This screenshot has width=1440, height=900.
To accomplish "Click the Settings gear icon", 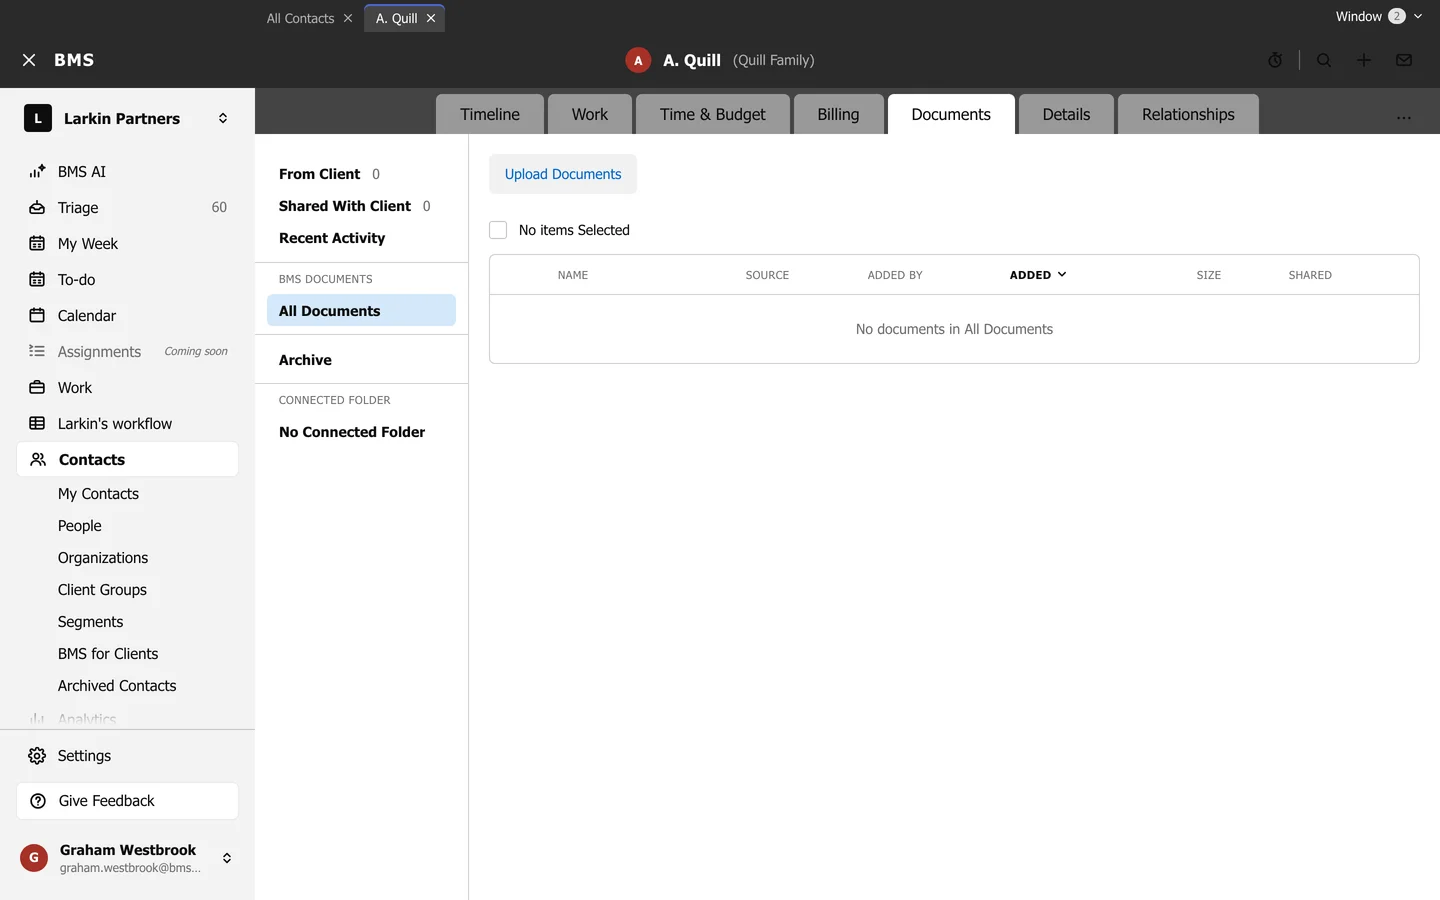I will click(x=37, y=756).
